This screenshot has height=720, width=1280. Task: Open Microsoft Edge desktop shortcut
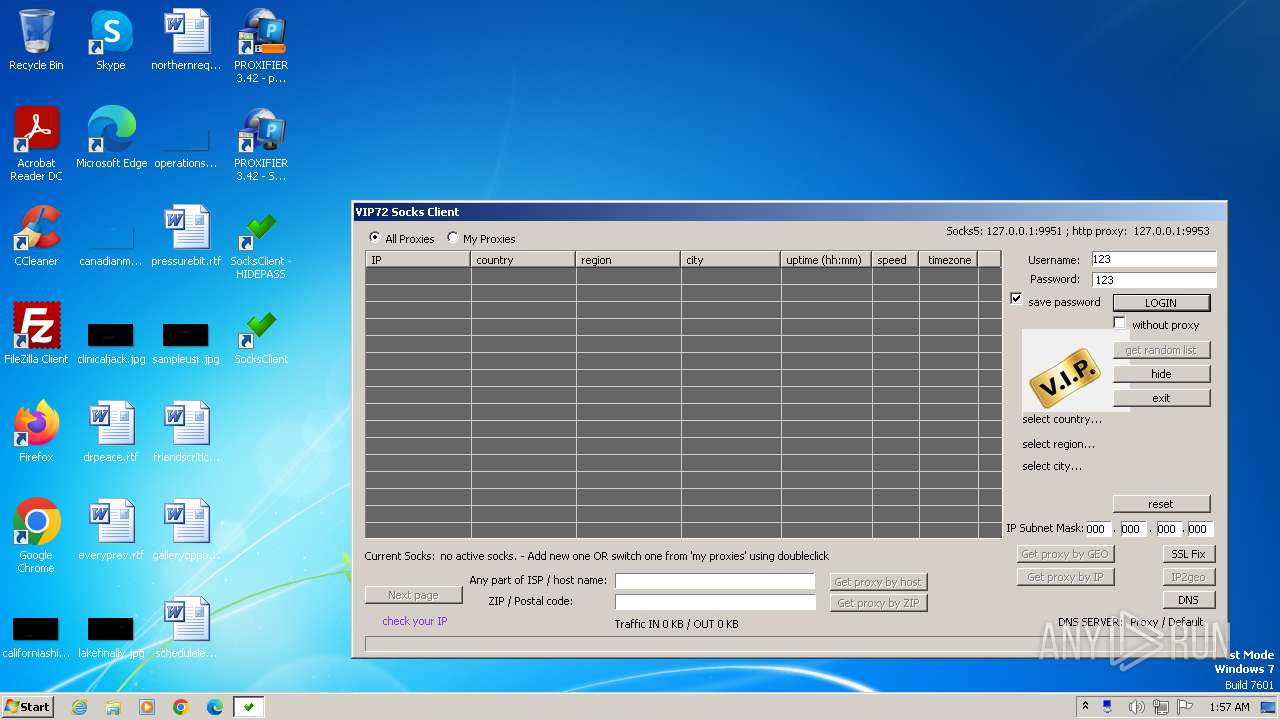point(111,138)
